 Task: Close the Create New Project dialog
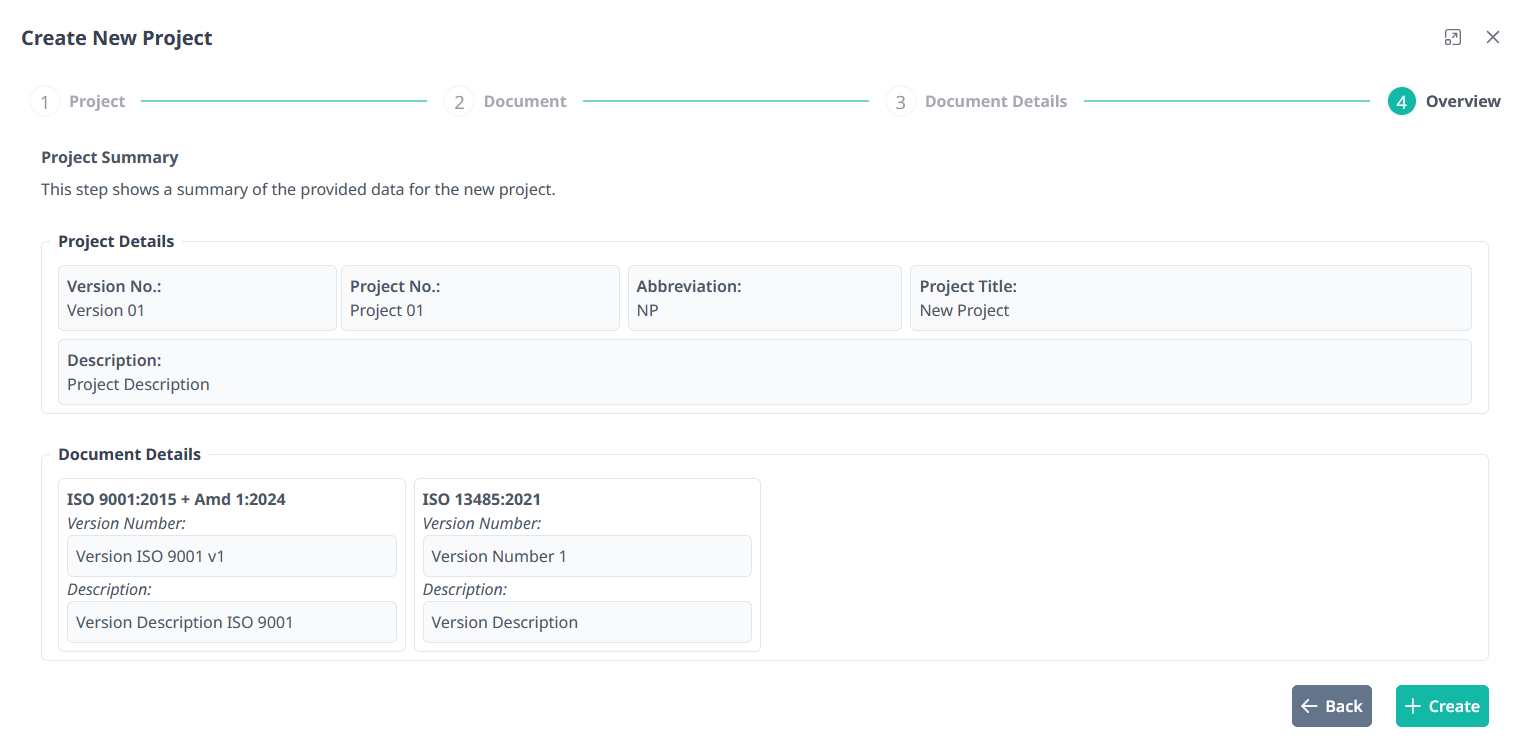coord(1493,37)
